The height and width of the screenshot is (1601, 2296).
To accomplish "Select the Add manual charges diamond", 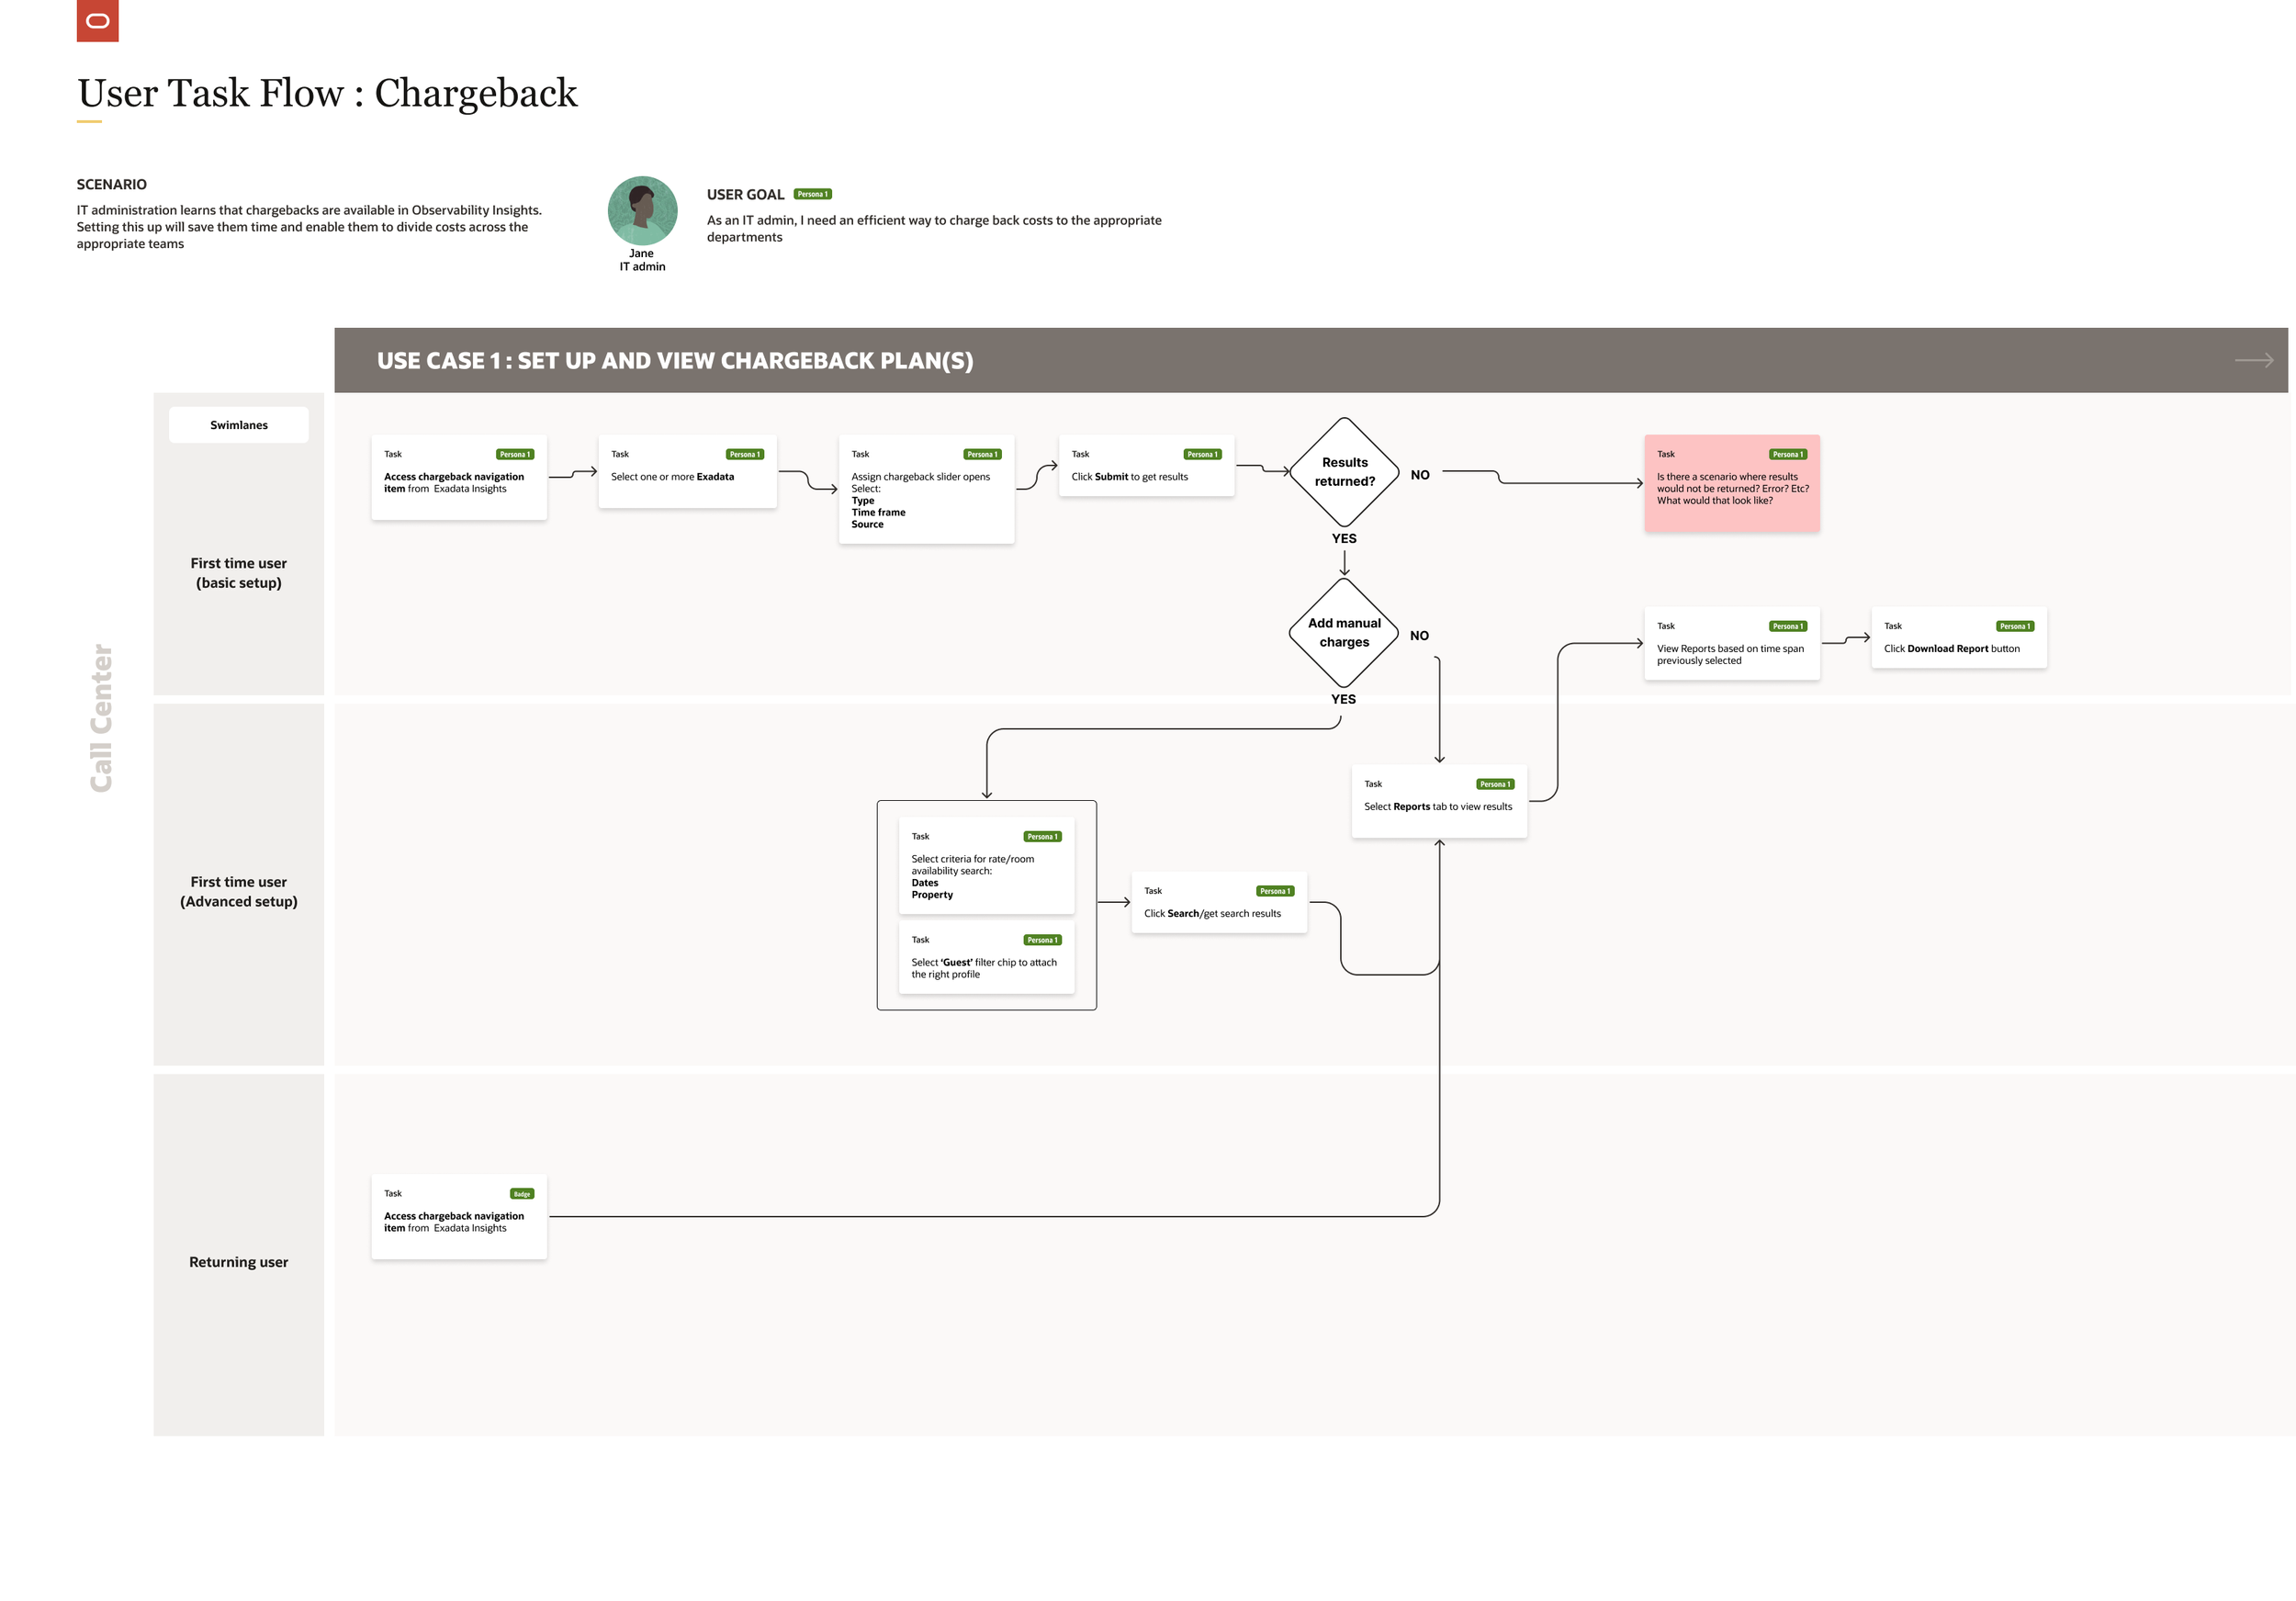I will (1344, 632).
